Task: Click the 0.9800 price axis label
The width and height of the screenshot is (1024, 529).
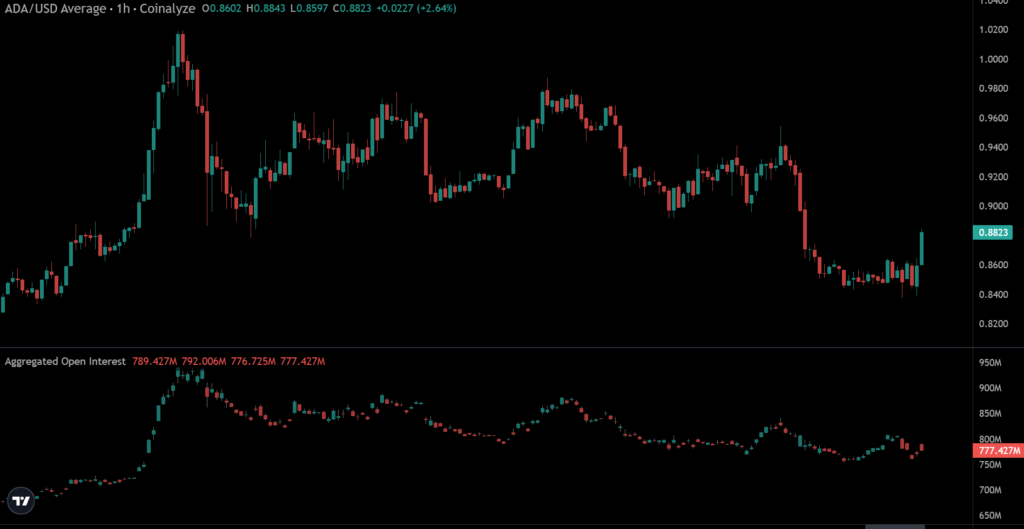Action: (993, 89)
